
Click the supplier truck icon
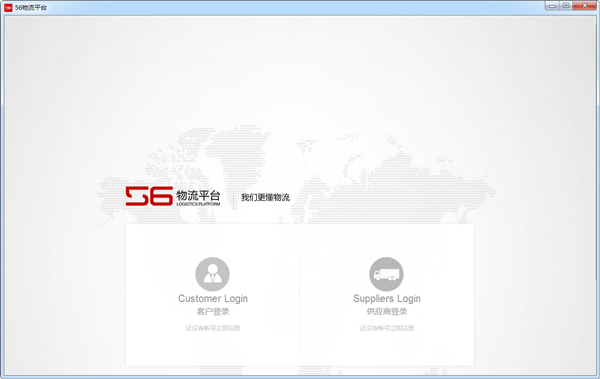point(386,274)
